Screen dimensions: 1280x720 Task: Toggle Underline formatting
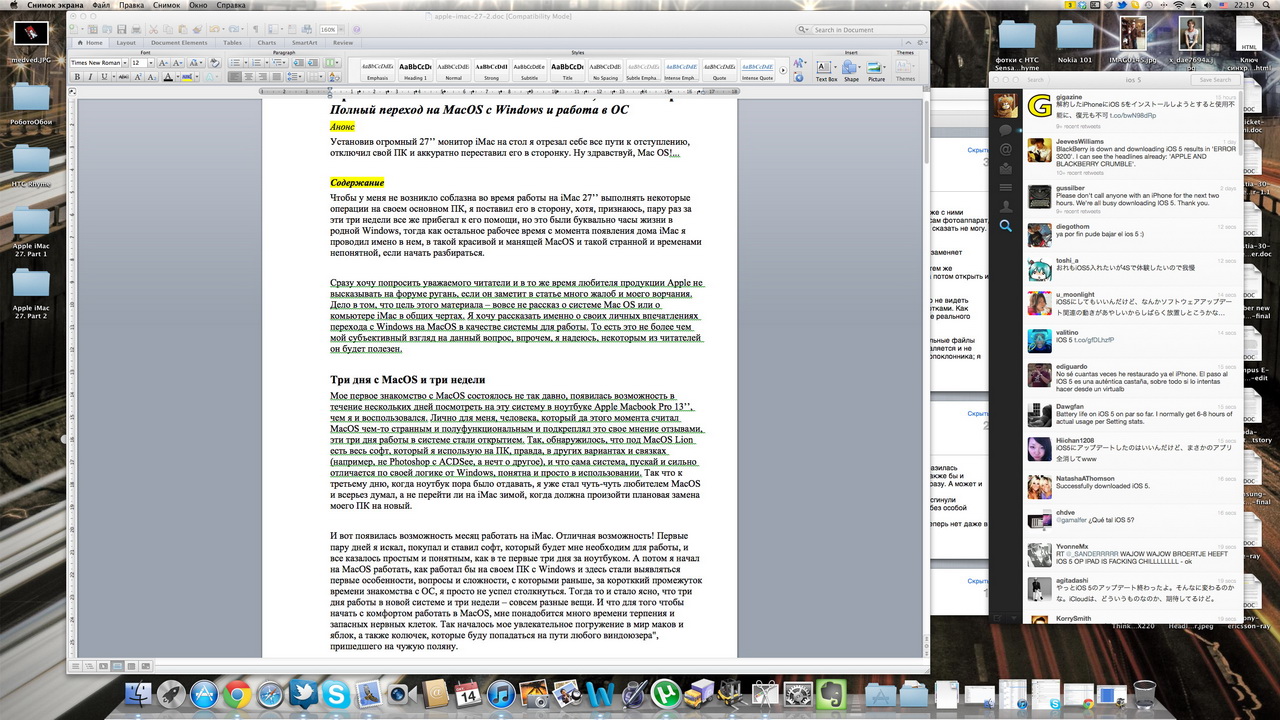(104, 77)
